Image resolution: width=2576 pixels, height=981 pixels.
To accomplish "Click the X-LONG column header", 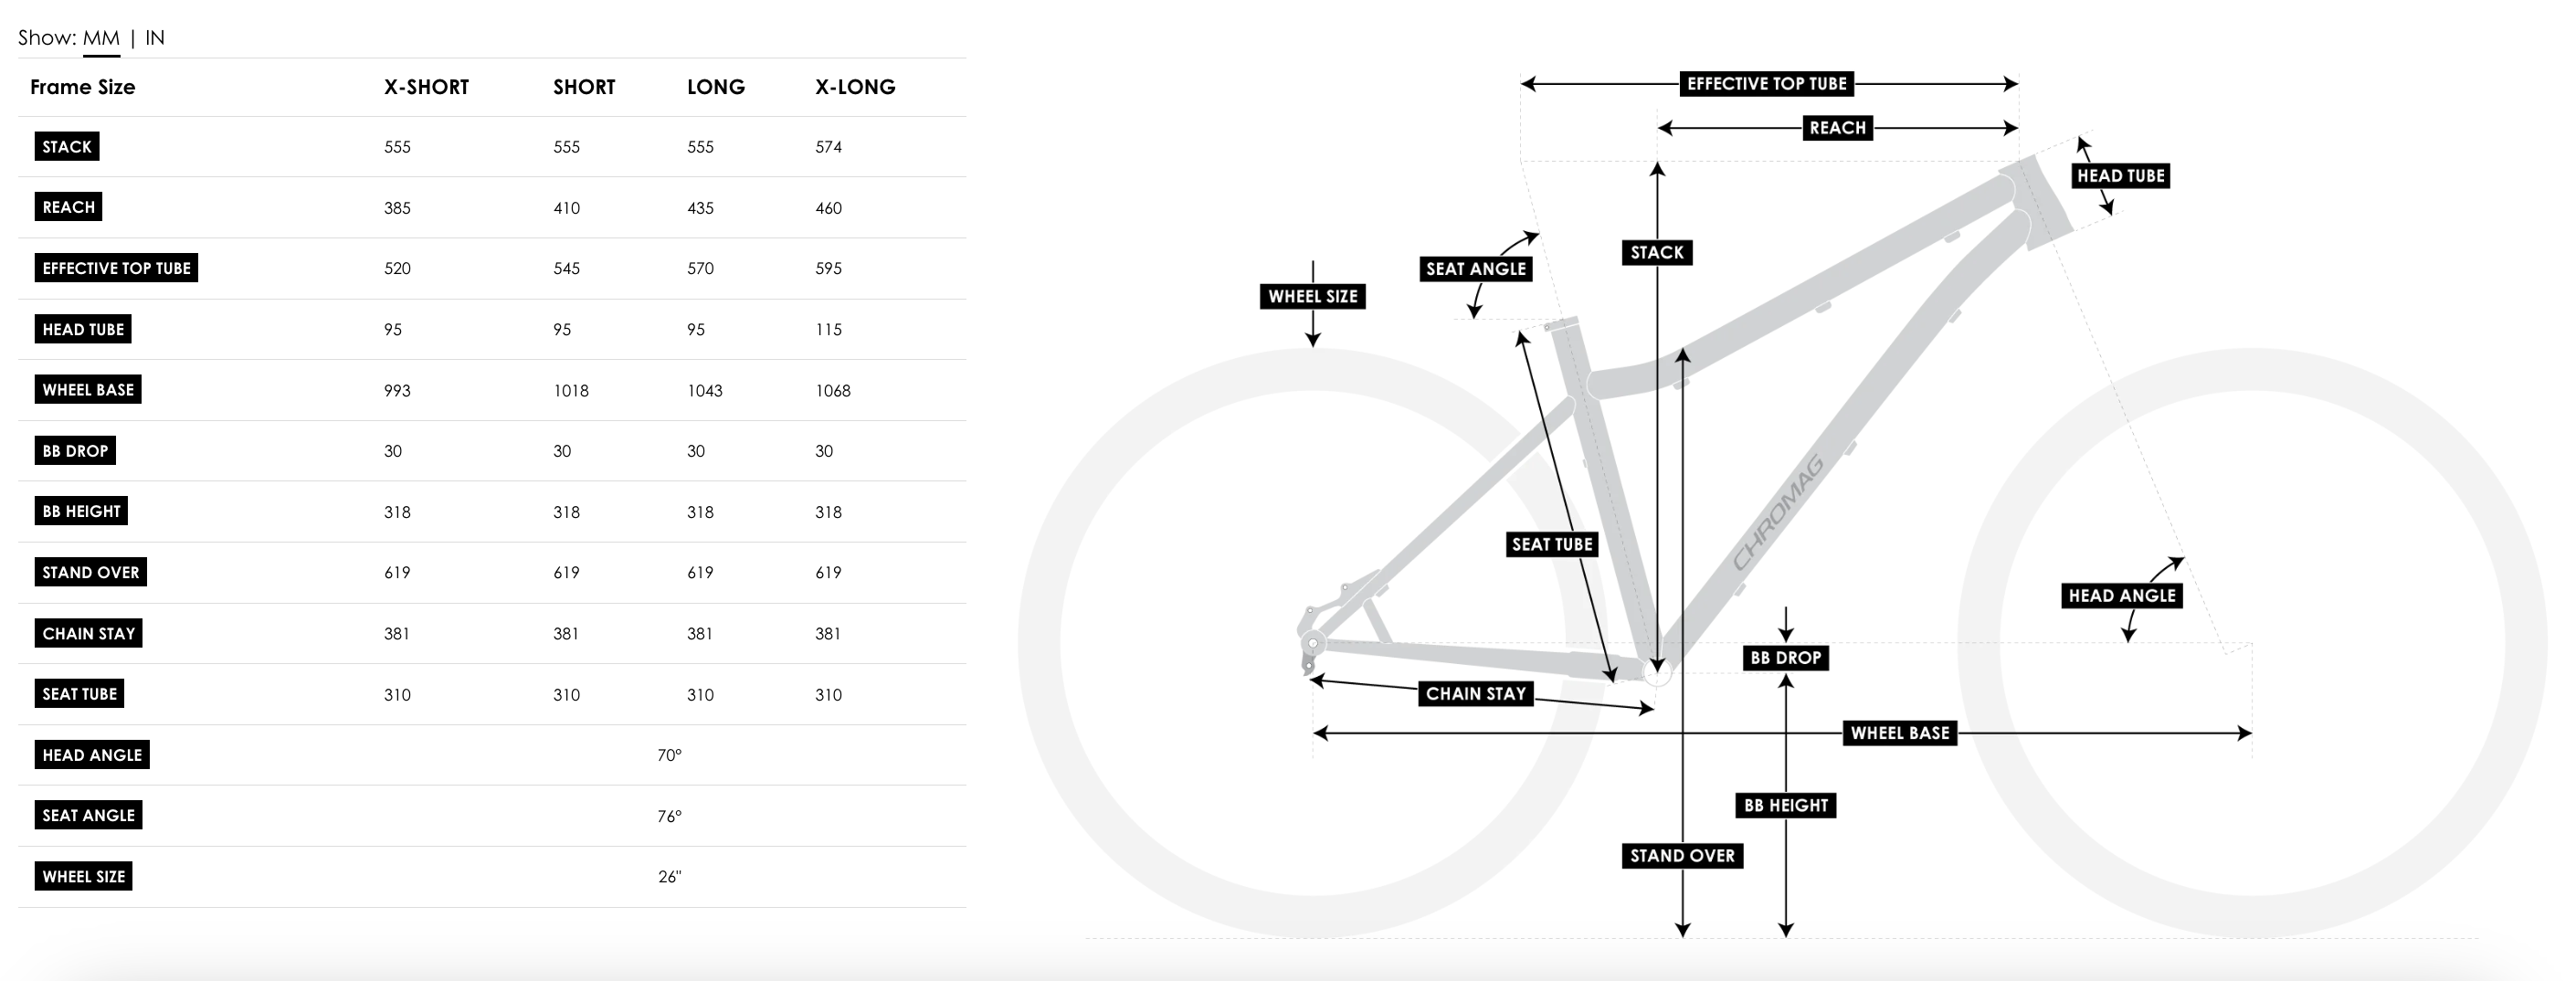I will click(855, 87).
